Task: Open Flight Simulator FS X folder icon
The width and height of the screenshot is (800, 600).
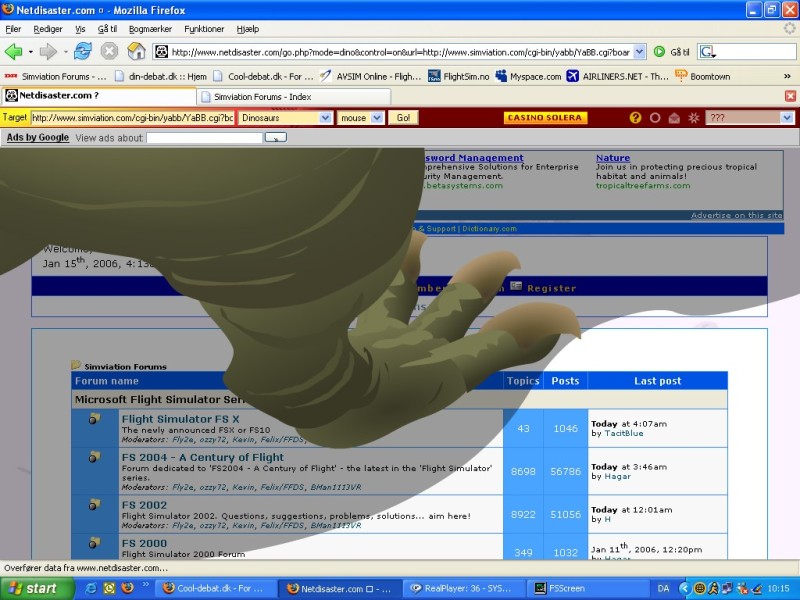Action: click(94, 418)
